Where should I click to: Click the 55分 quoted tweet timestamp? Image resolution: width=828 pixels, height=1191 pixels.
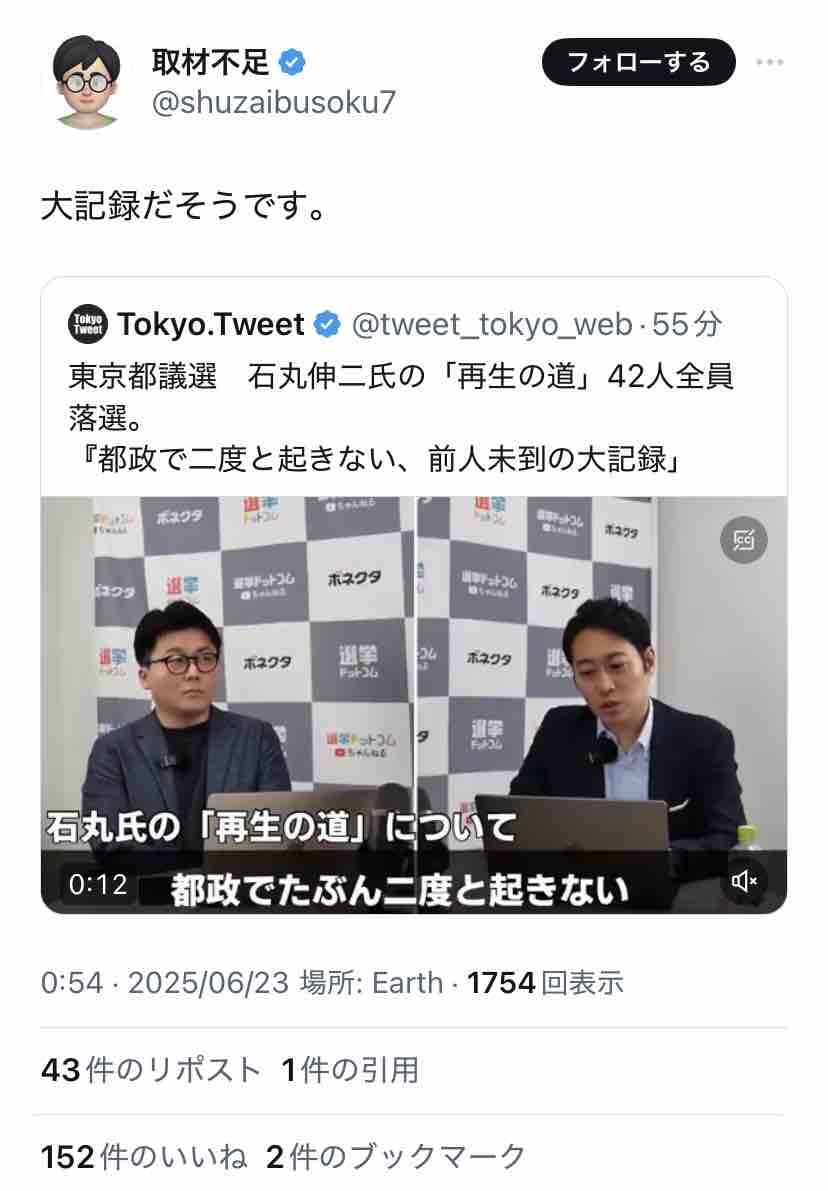(x=687, y=324)
